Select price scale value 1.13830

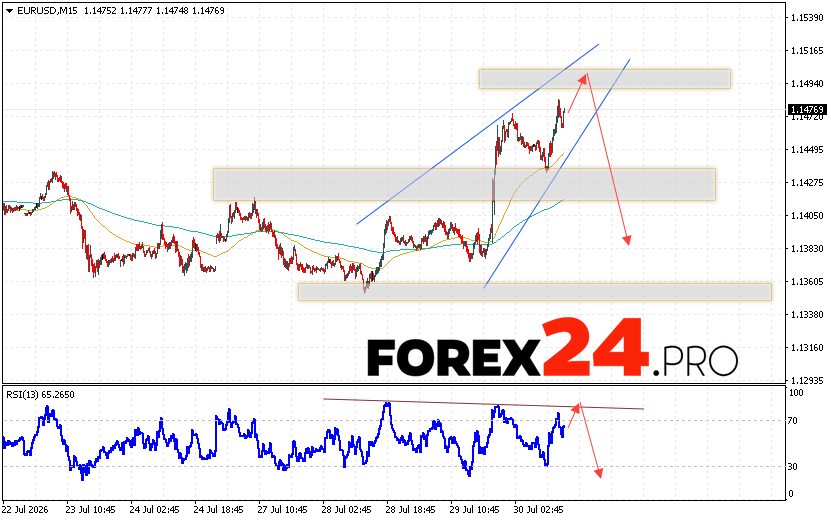pos(807,249)
